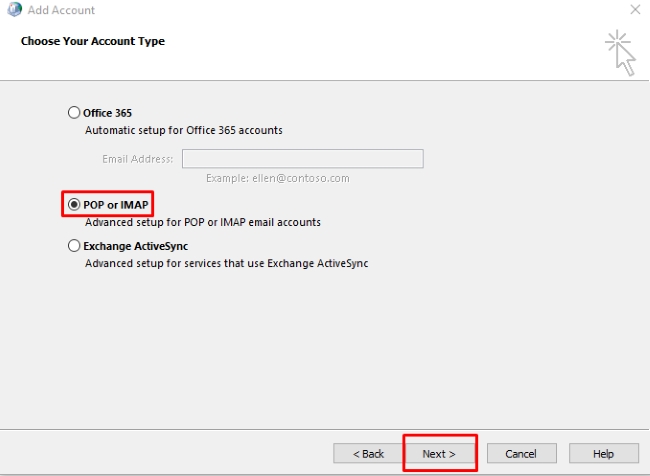Click the 'Email Address:' label

[138, 159]
